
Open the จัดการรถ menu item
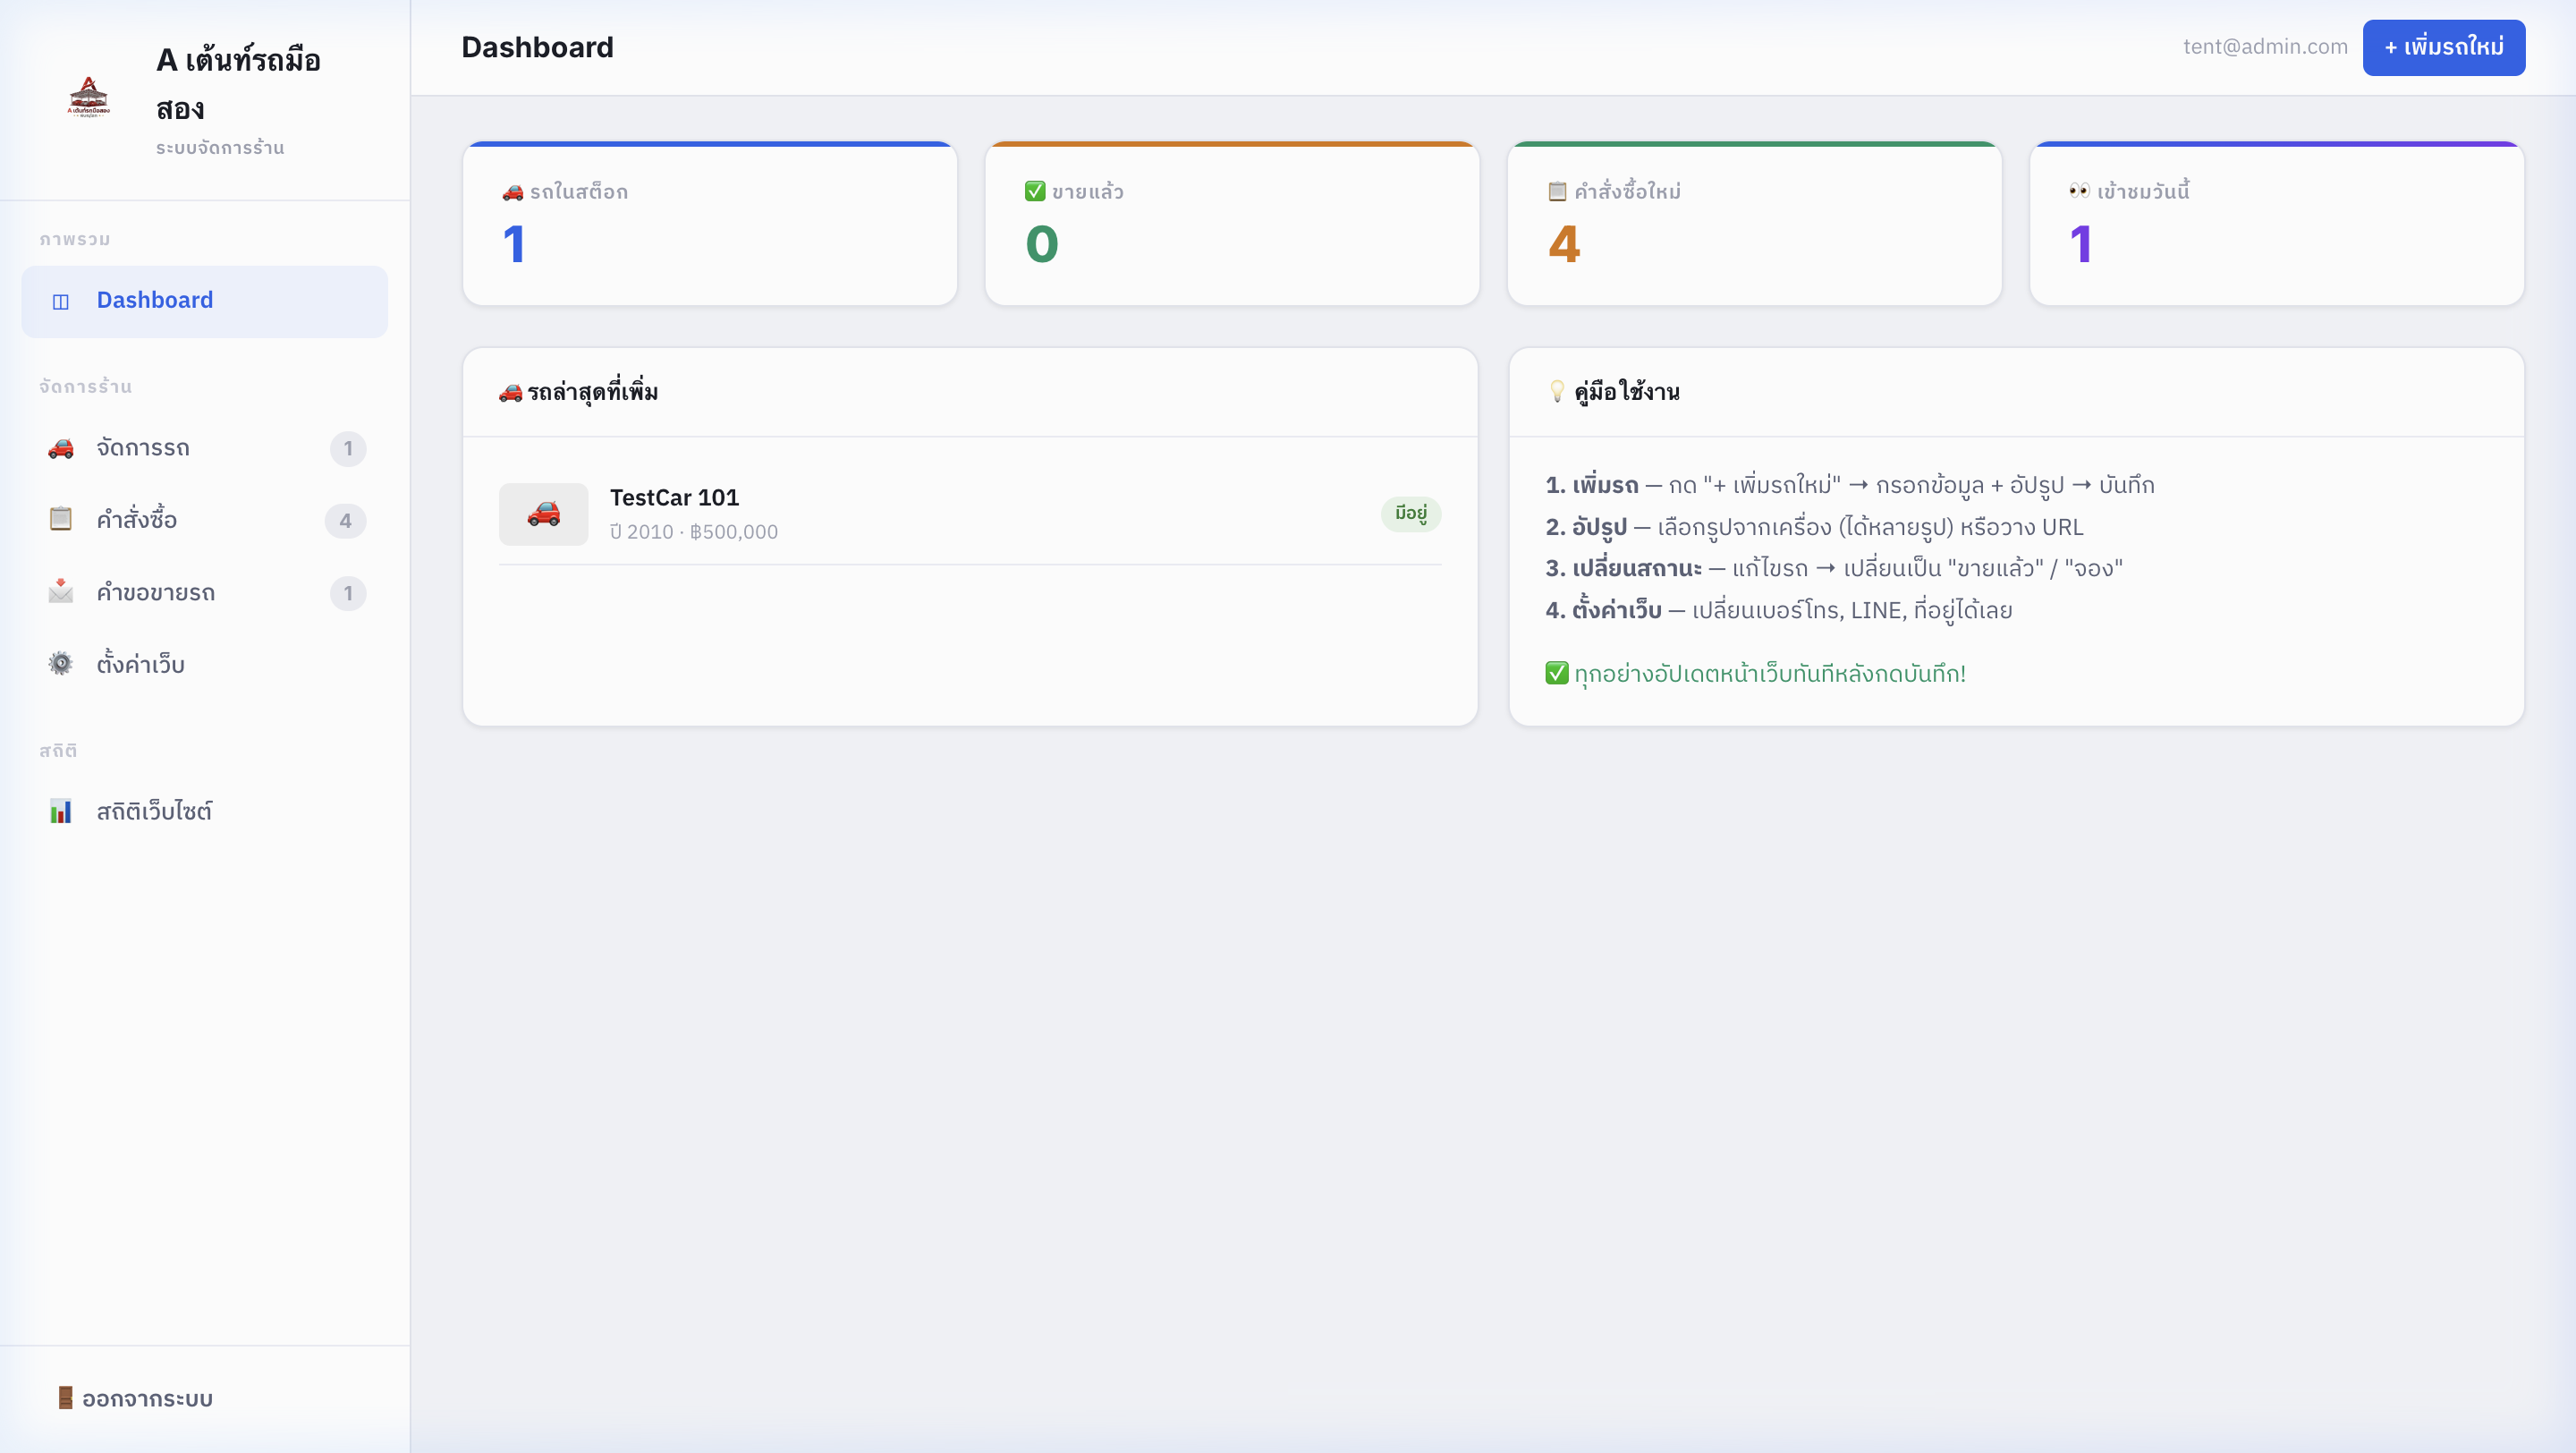[143, 448]
